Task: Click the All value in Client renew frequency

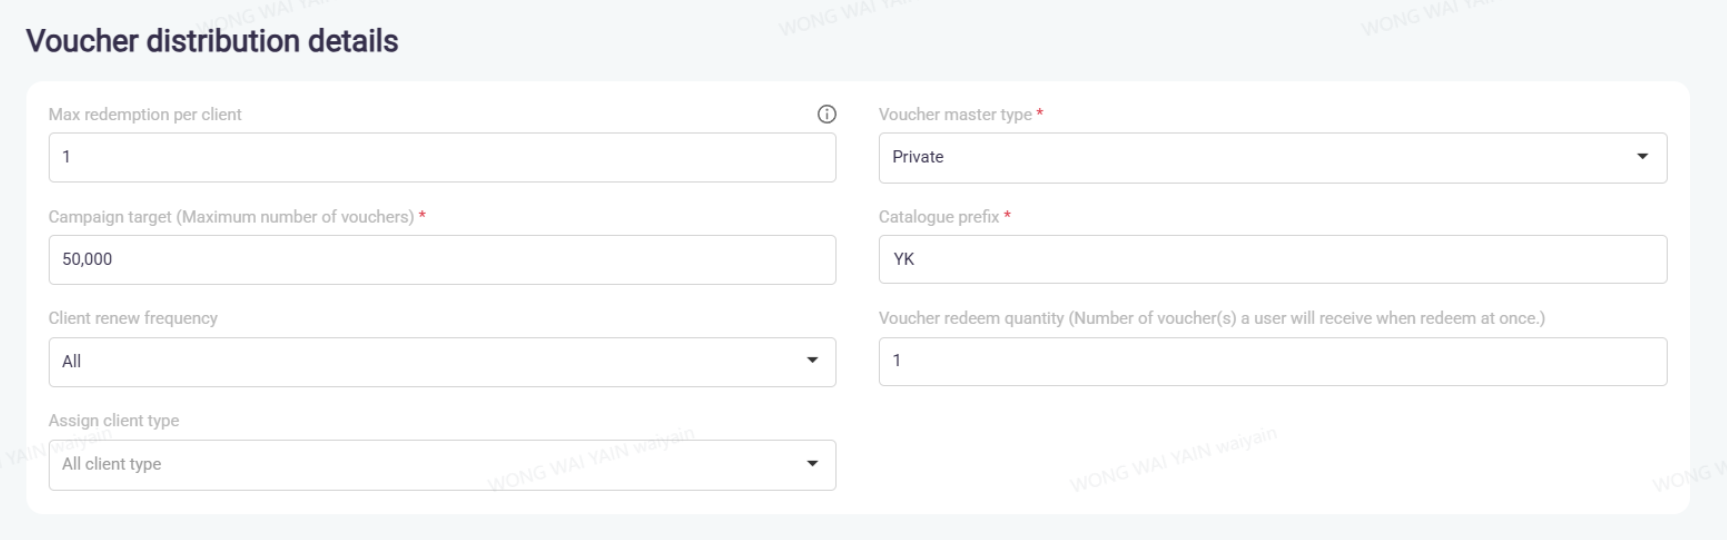Action: [72, 362]
